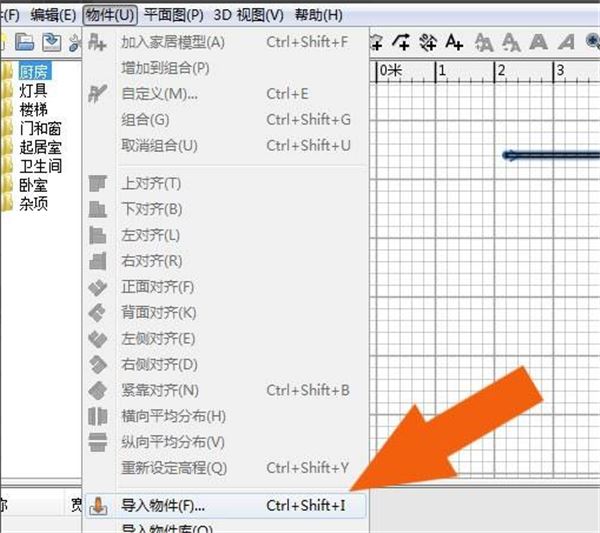Image resolution: width=600 pixels, height=533 pixels.
Task: Click the decrease text size icon
Action: coord(511,42)
